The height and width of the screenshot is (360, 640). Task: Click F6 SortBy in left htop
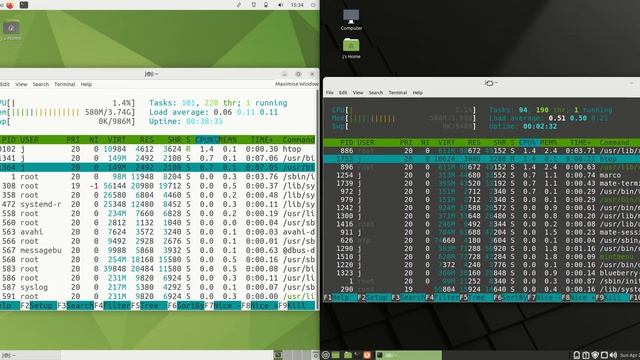pyautogui.click(x=186, y=305)
